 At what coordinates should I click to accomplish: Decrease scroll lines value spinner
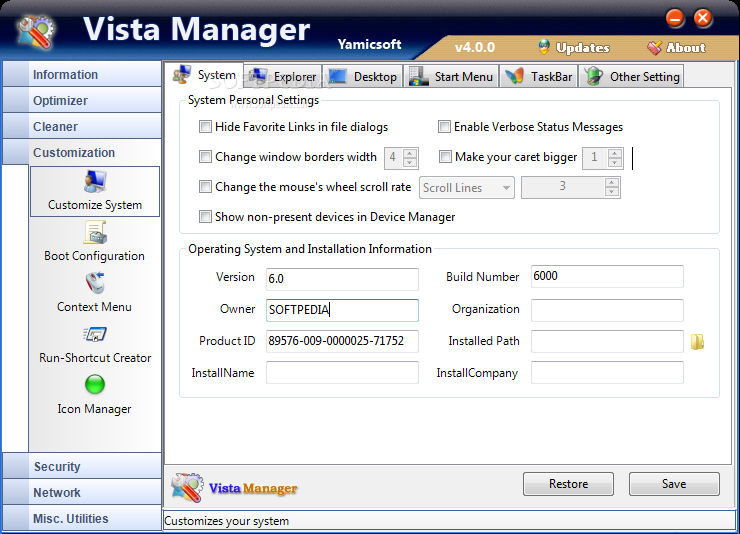pyautogui.click(x=612, y=192)
